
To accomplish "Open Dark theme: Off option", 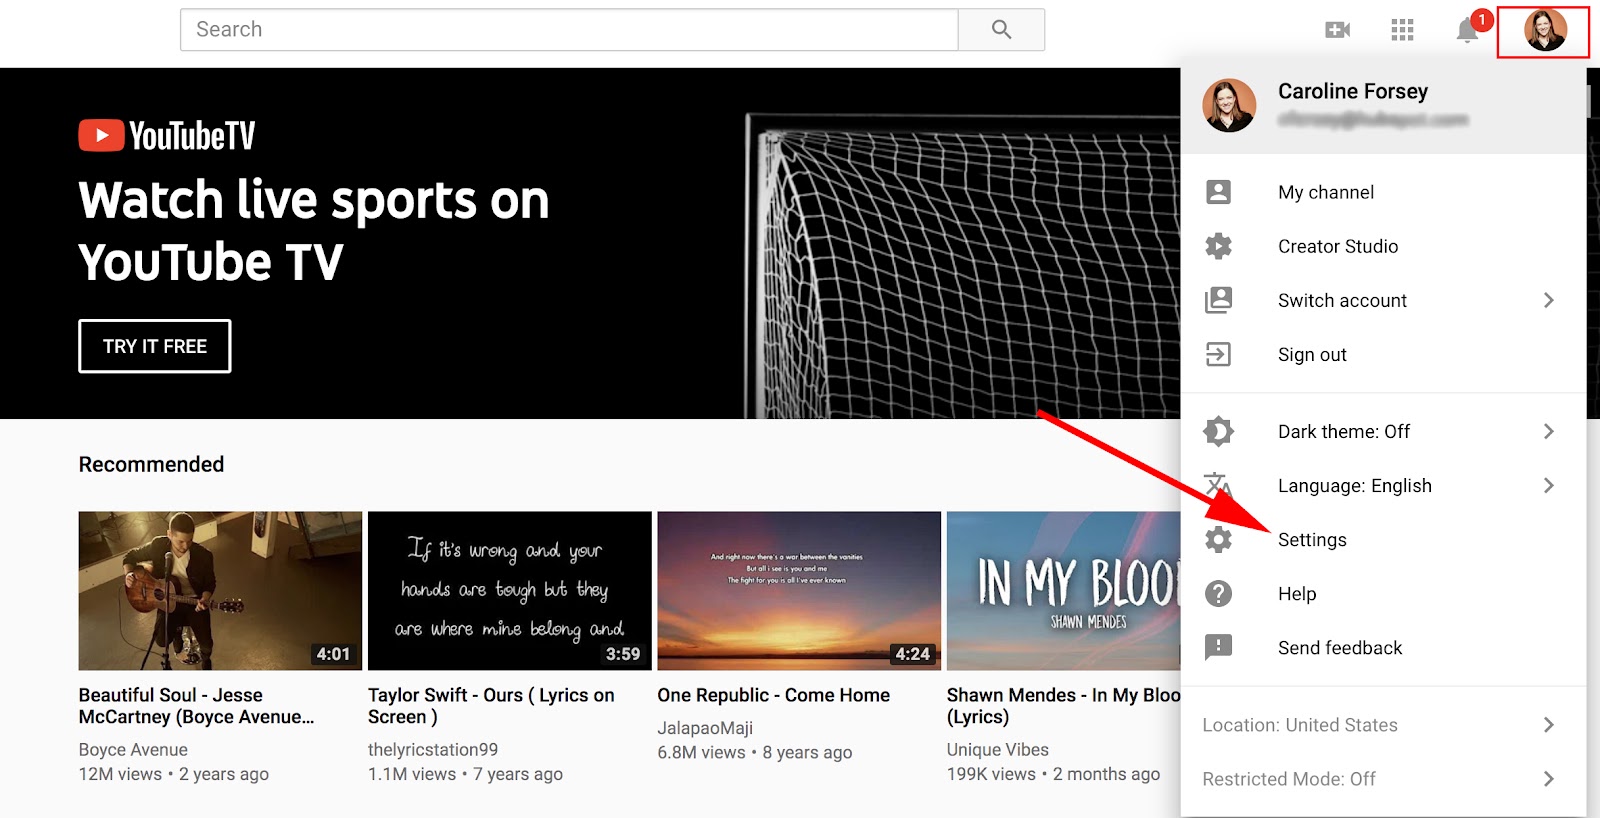I will click(x=1383, y=431).
